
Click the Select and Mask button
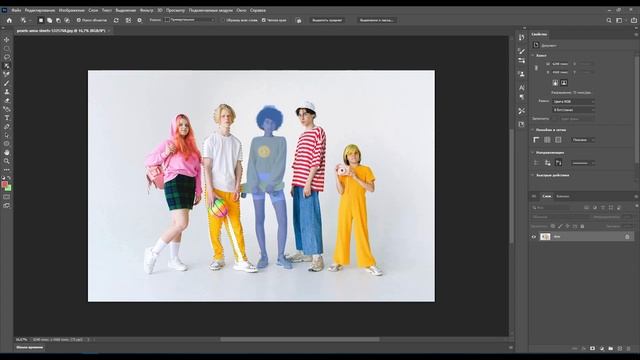click(x=376, y=20)
